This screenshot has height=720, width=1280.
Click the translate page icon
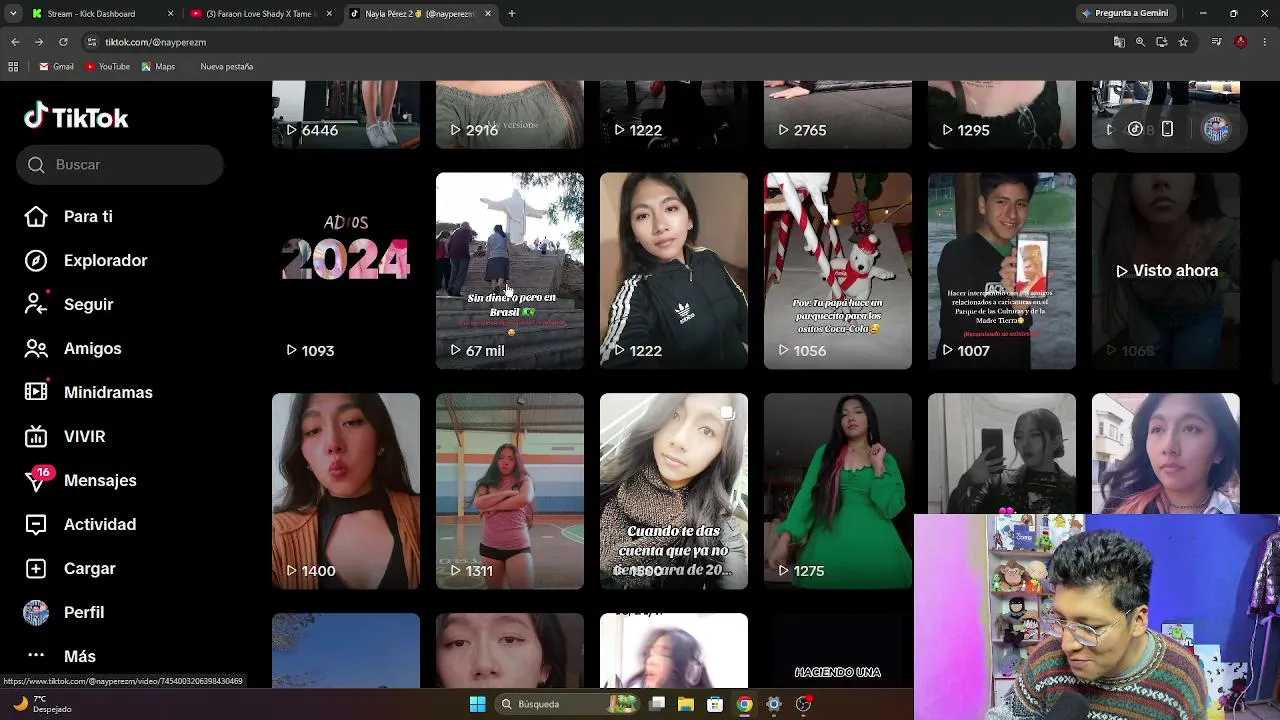pyautogui.click(x=1119, y=42)
